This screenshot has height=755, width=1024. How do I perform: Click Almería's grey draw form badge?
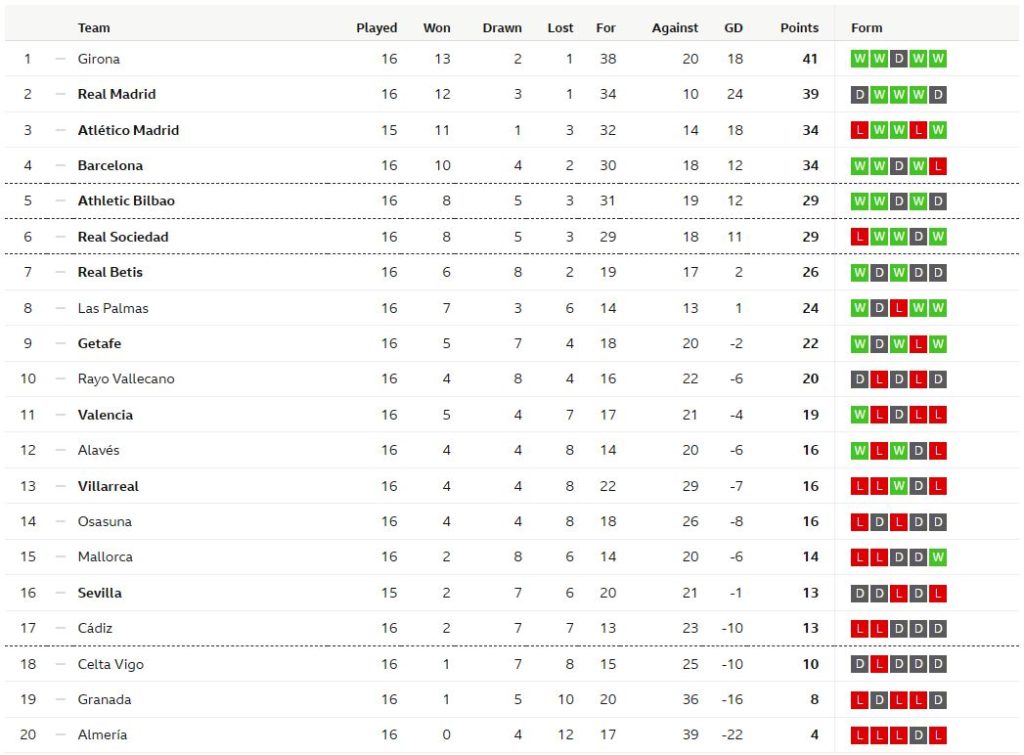pos(918,735)
